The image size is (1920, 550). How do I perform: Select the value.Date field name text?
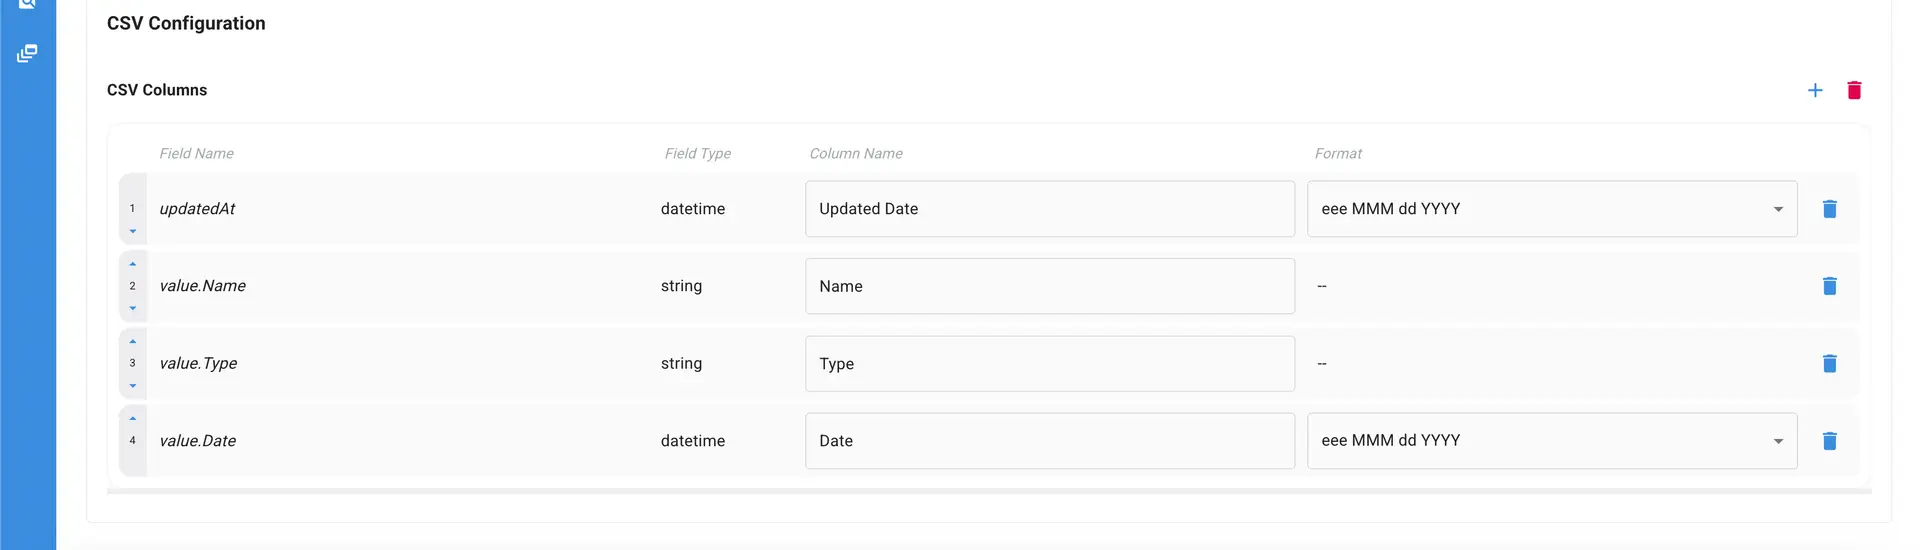coord(197,441)
